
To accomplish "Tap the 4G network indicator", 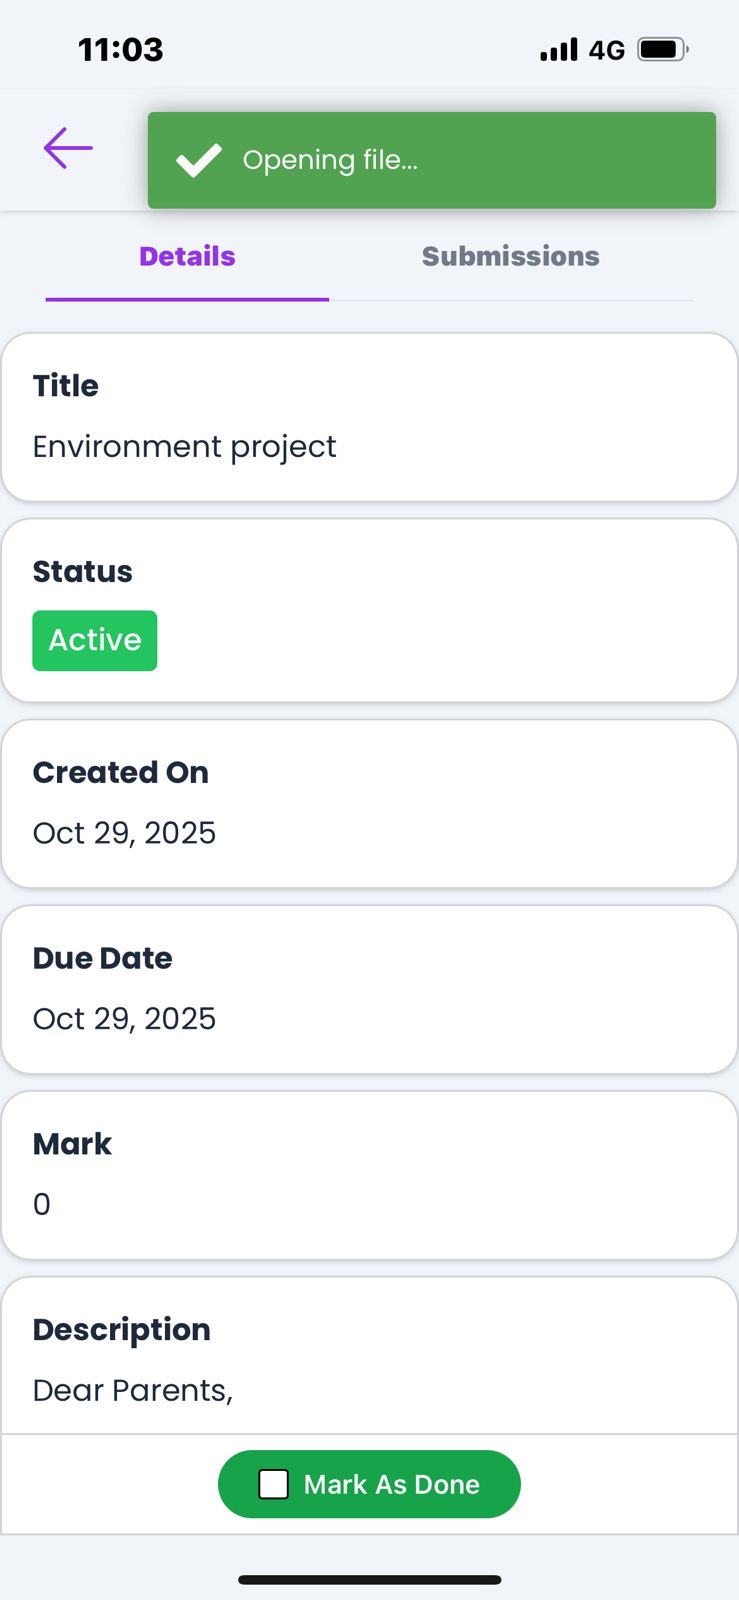I will (x=606, y=50).
